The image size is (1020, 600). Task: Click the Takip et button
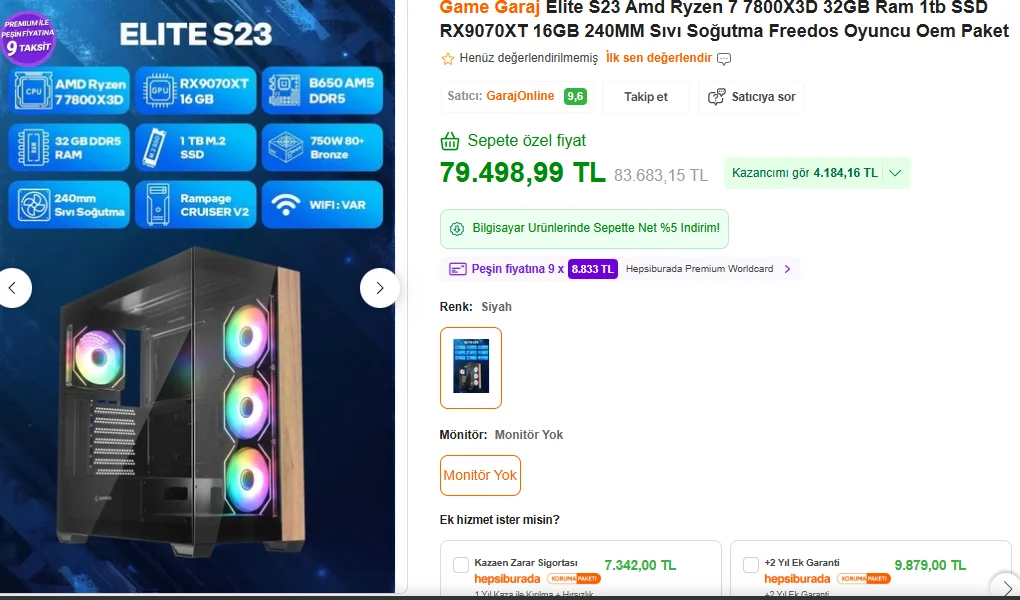click(646, 97)
